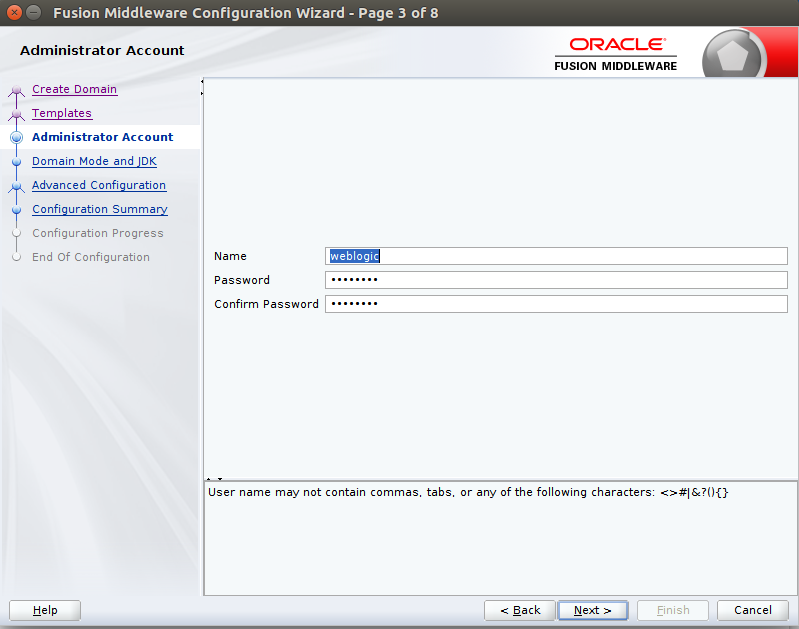Focus the Name field containing weblogic
The height and width of the screenshot is (629, 799).
click(556, 256)
